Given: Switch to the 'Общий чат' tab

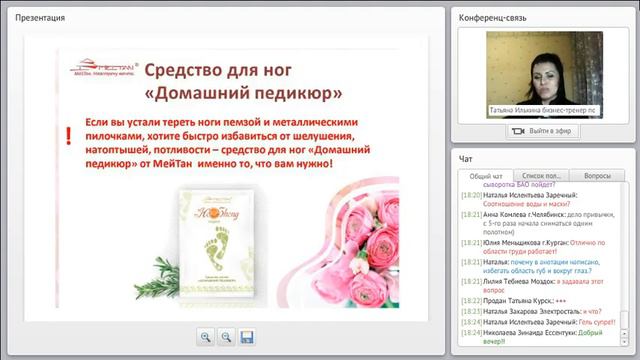Looking at the screenshot, I should pyautogui.click(x=486, y=176).
